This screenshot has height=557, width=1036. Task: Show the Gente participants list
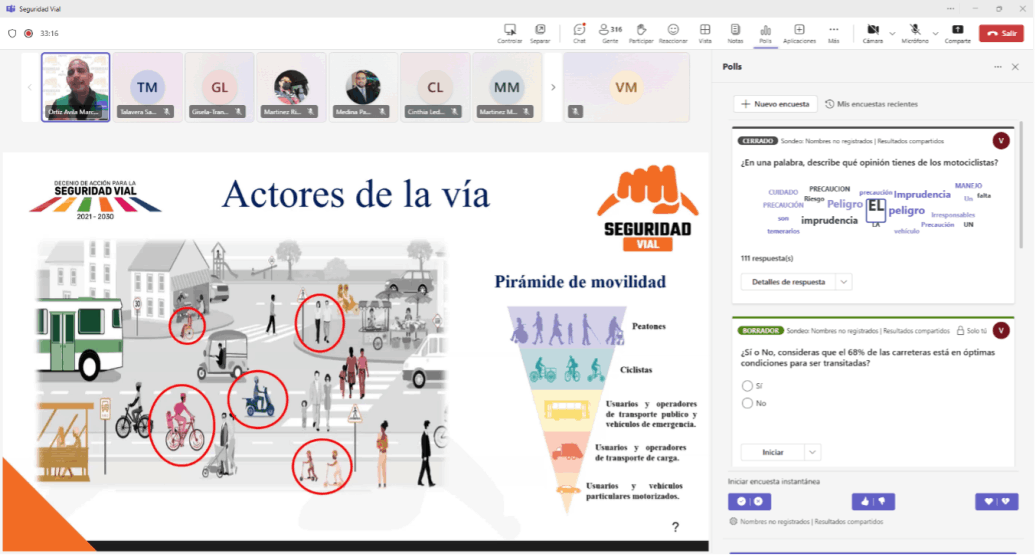click(610, 33)
